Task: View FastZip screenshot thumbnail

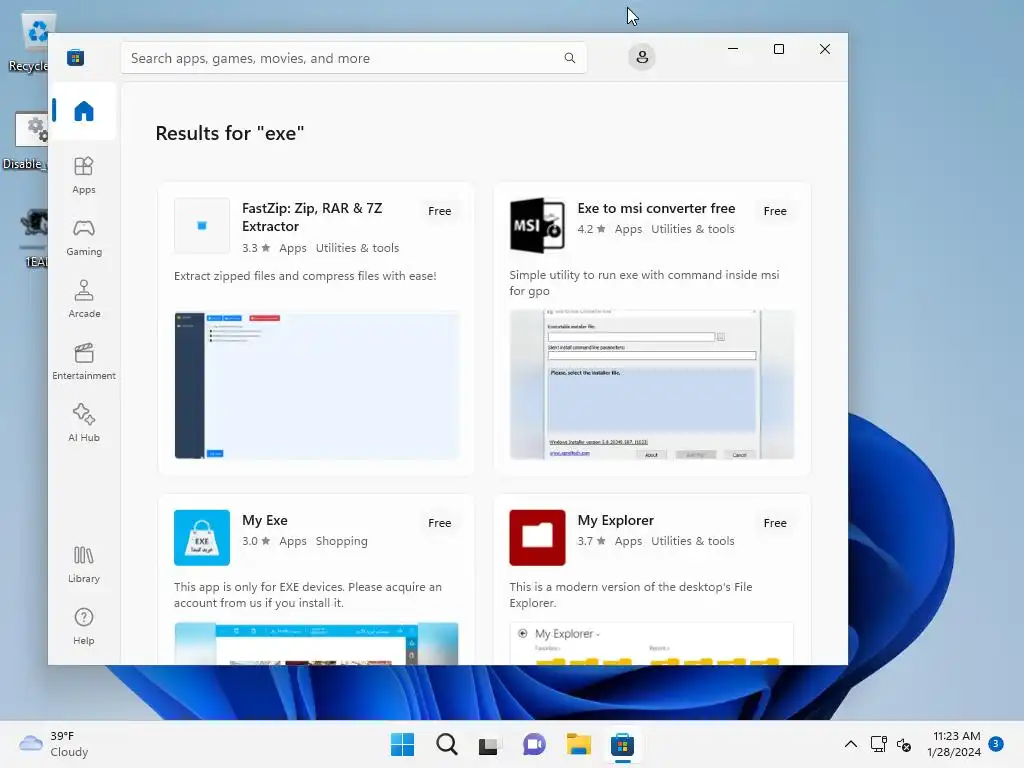Action: tap(317, 385)
